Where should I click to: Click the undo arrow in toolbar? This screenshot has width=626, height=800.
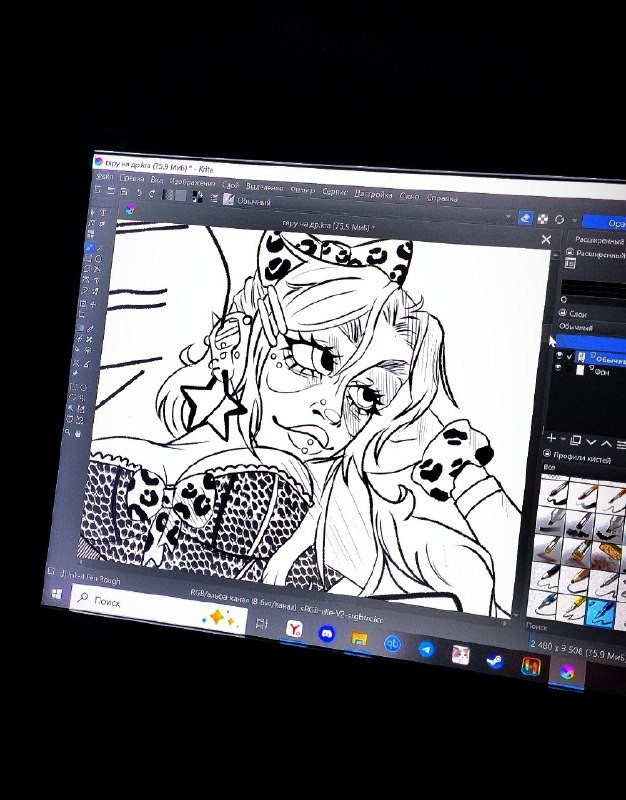pyautogui.click(x=139, y=193)
